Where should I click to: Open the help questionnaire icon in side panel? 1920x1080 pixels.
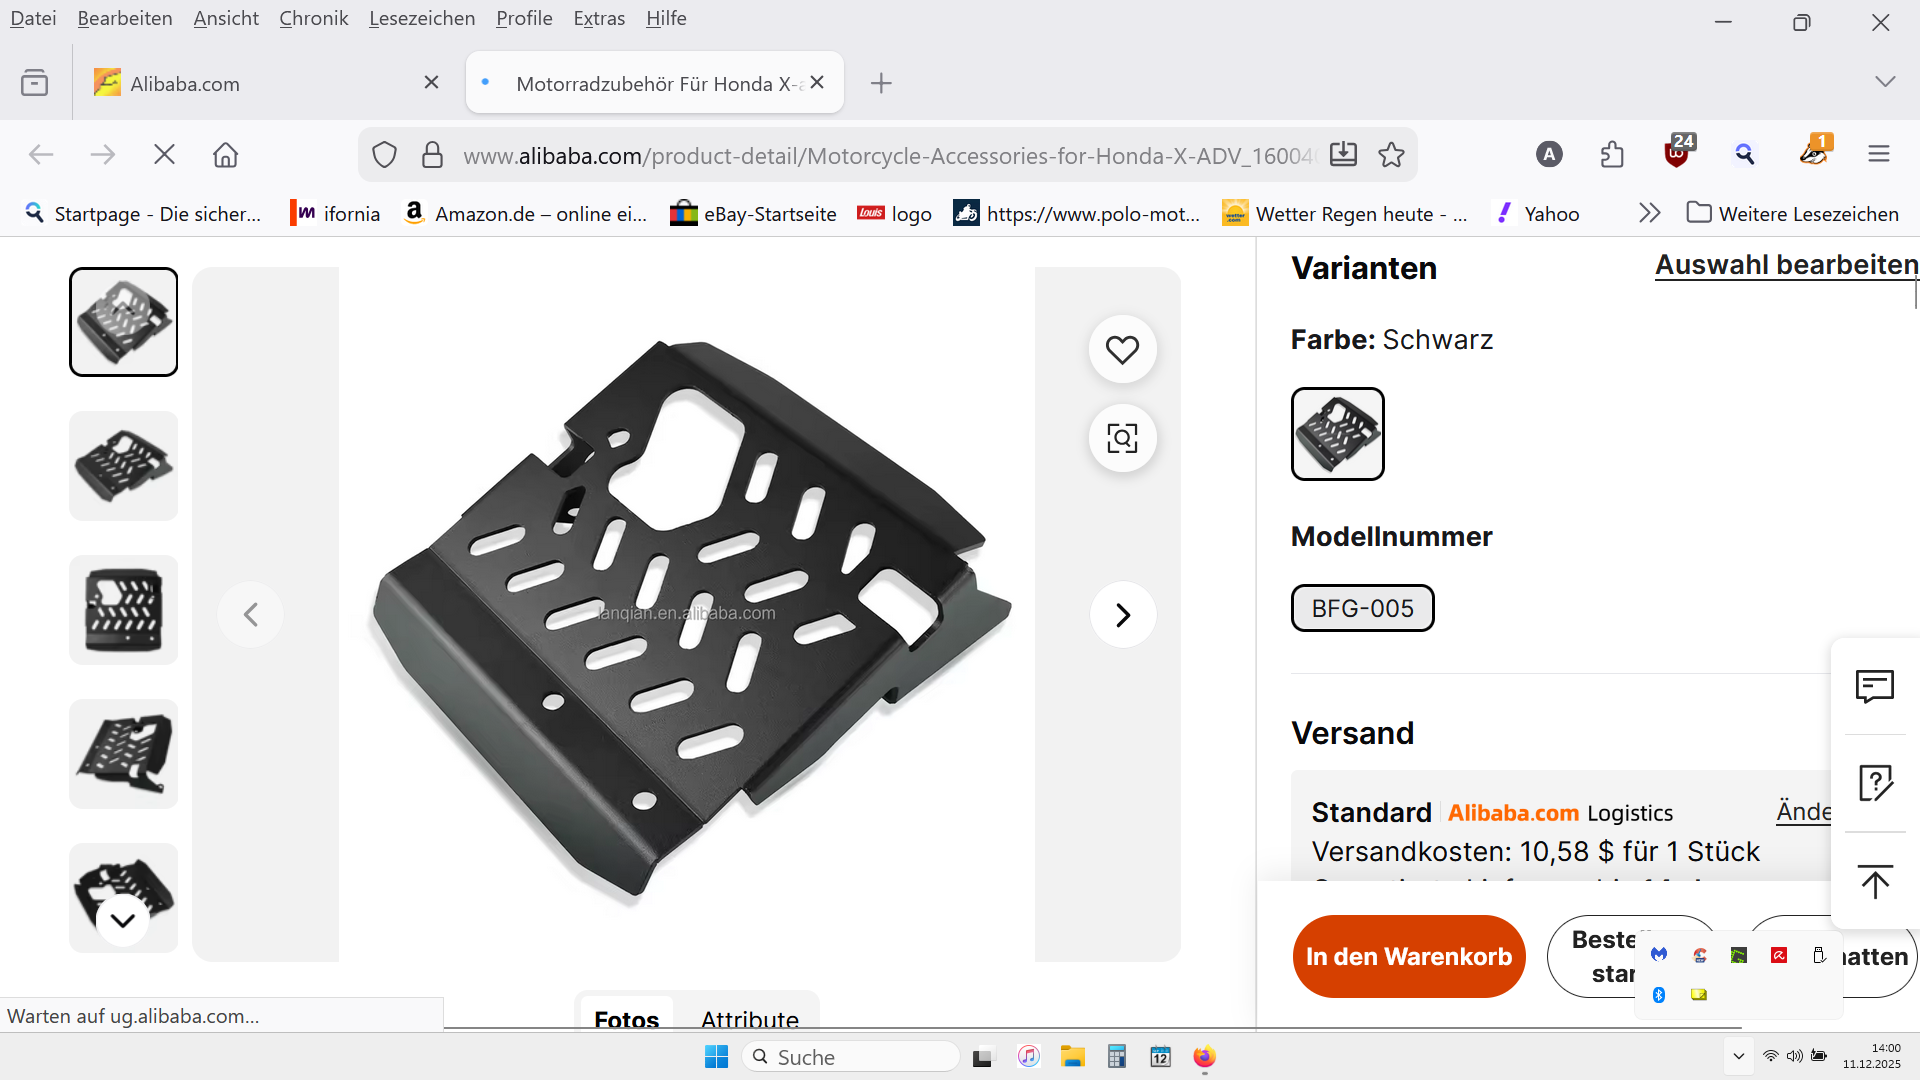pos(1875,784)
